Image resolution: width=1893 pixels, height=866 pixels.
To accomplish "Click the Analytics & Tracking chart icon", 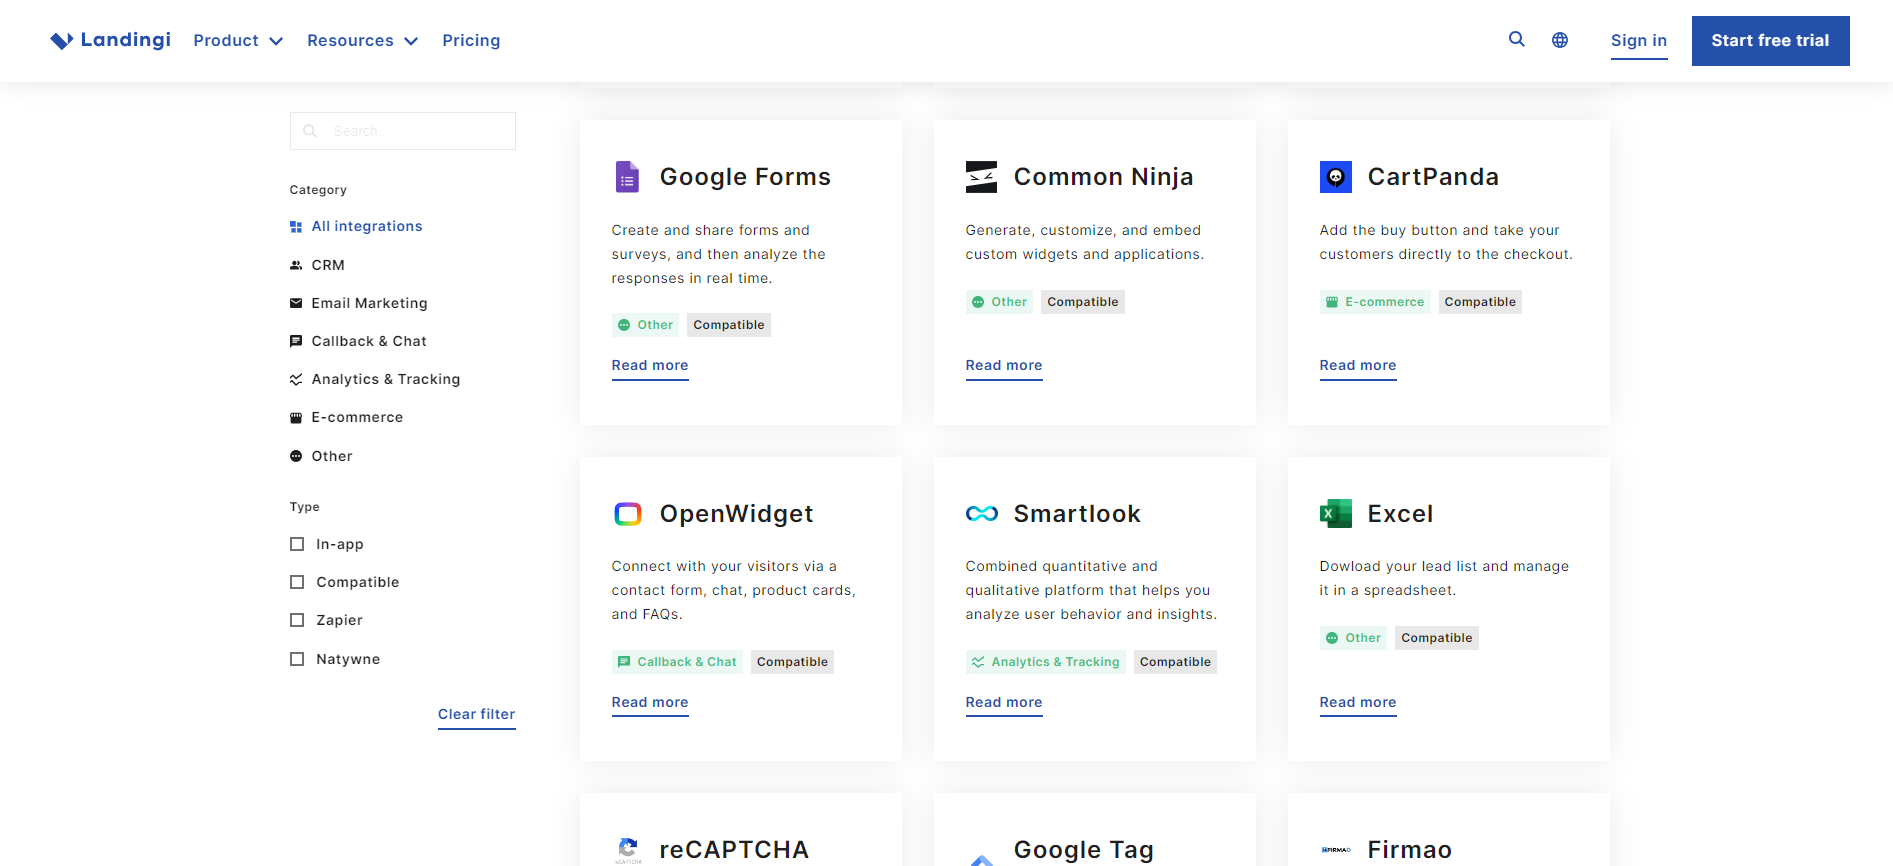I will tap(296, 379).
